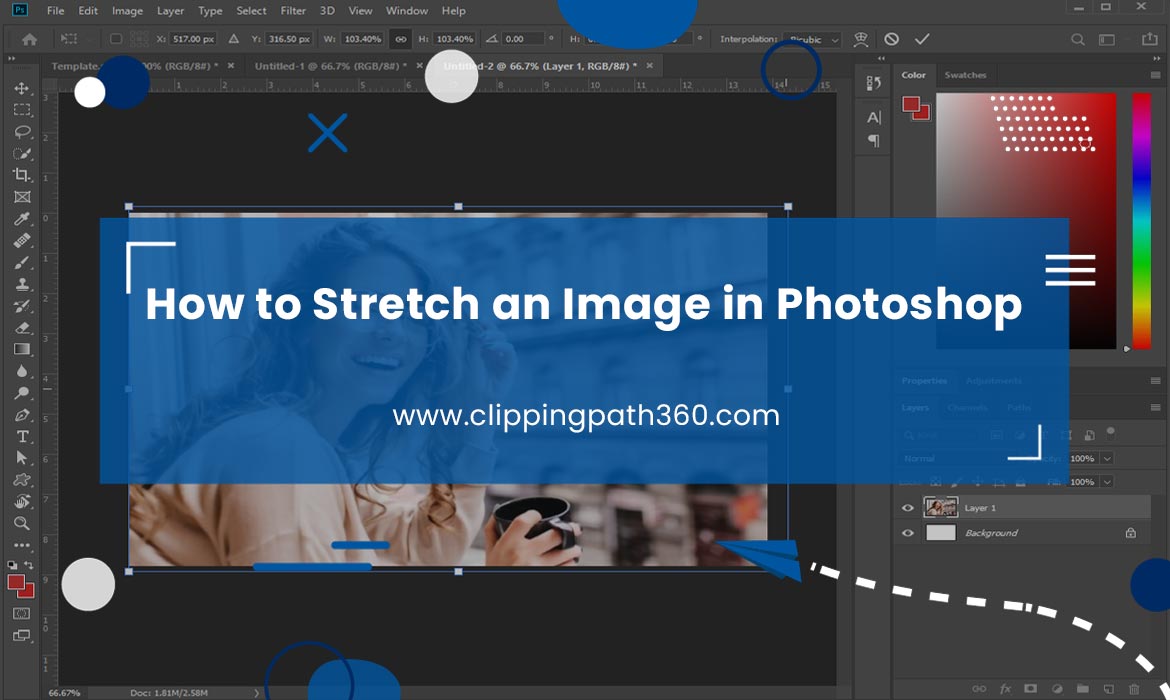
Task: Cancel the transform with the circle-slash icon
Action: (891, 39)
